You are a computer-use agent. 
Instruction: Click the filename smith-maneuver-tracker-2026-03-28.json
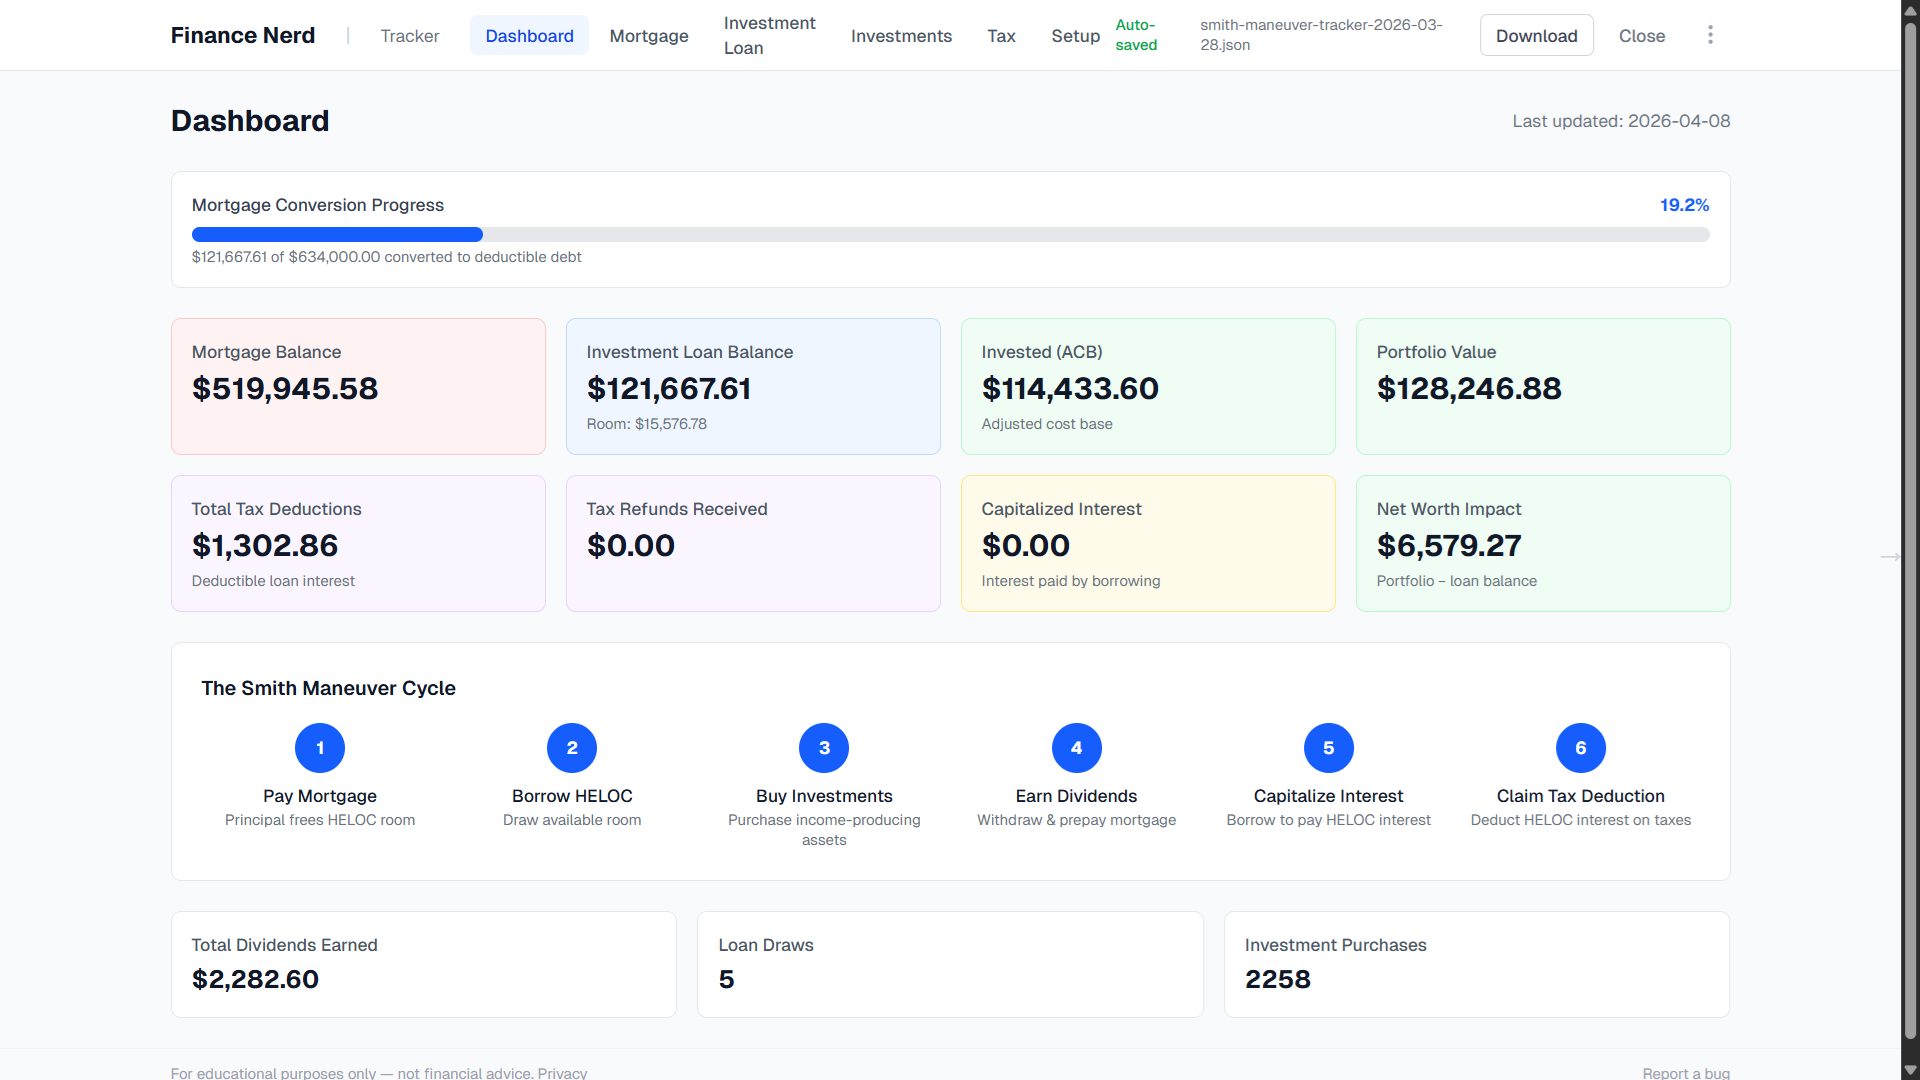click(x=1320, y=35)
